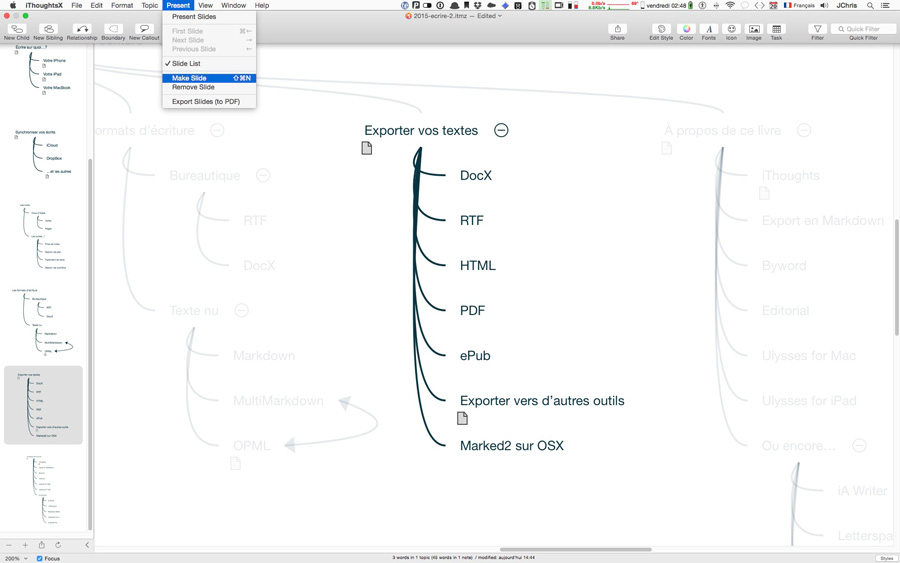The height and width of the screenshot is (563, 900).
Task: Click the horizontal canvas scrollbar
Action: 575,549
